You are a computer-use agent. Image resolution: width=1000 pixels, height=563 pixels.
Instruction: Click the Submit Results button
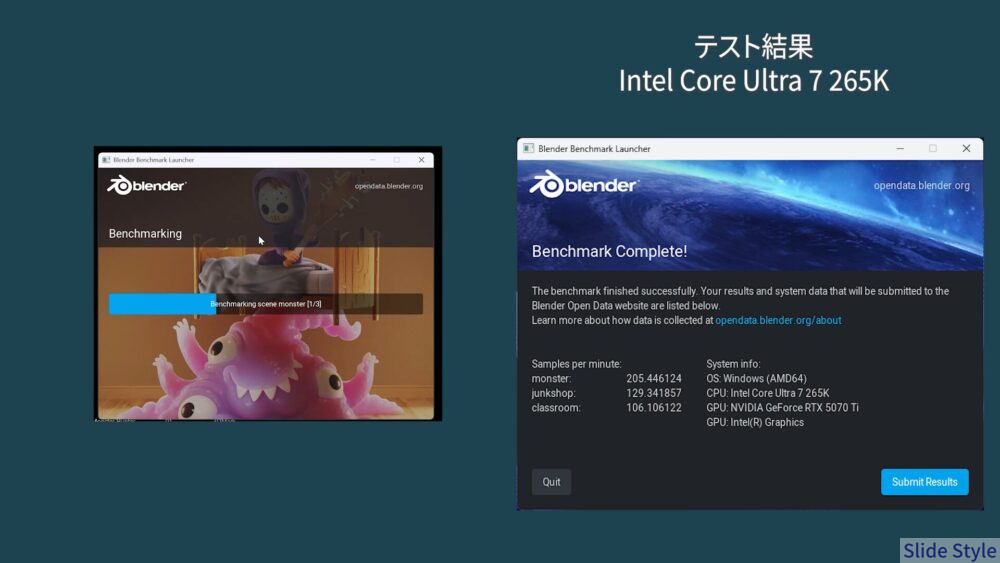click(x=924, y=482)
